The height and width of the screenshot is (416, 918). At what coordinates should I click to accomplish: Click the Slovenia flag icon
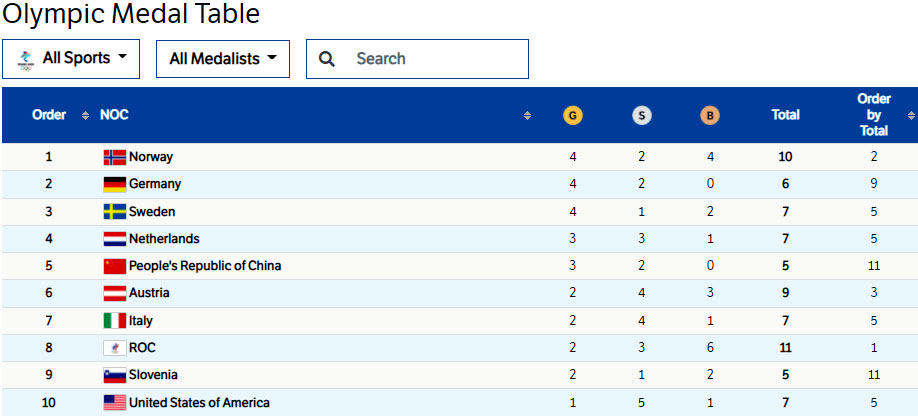pyautogui.click(x=115, y=375)
